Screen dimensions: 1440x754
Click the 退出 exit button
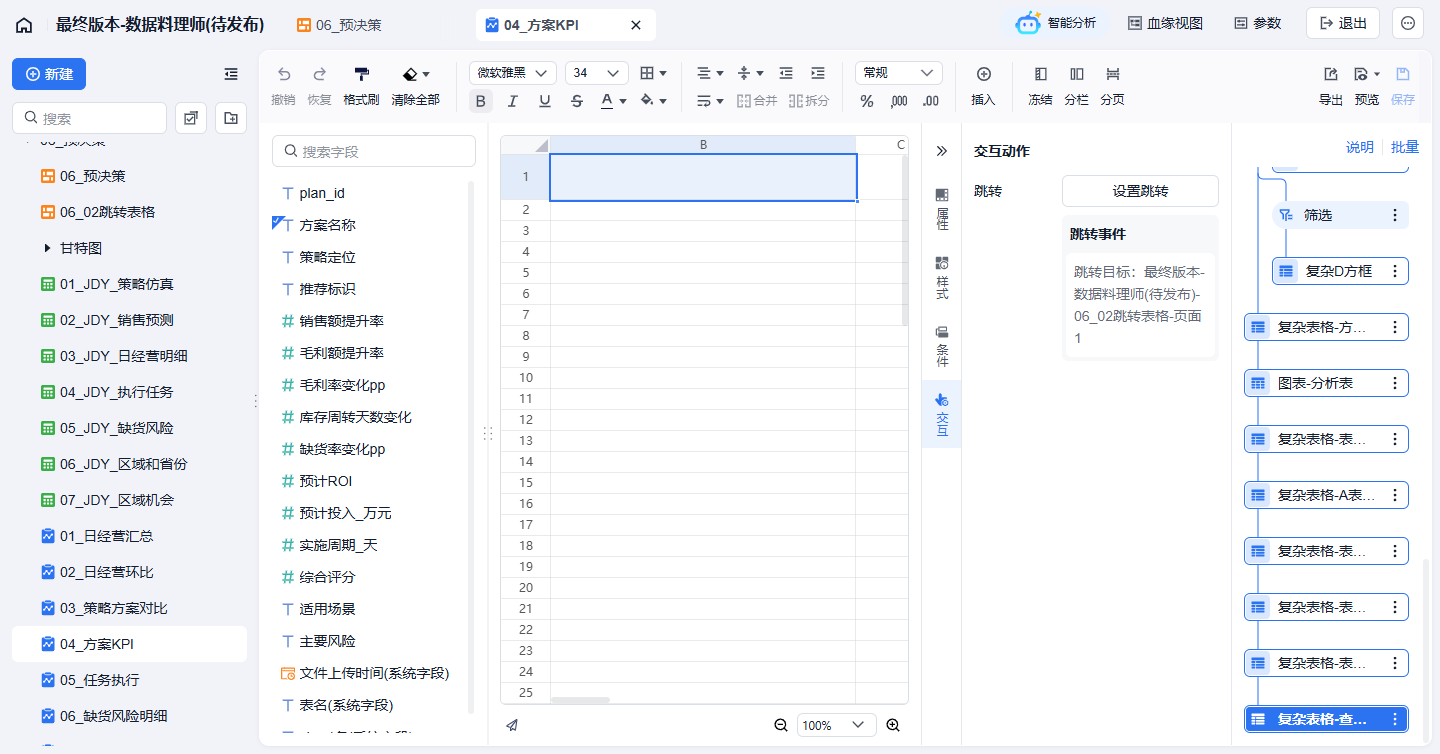pyautogui.click(x=1343, y=23)
